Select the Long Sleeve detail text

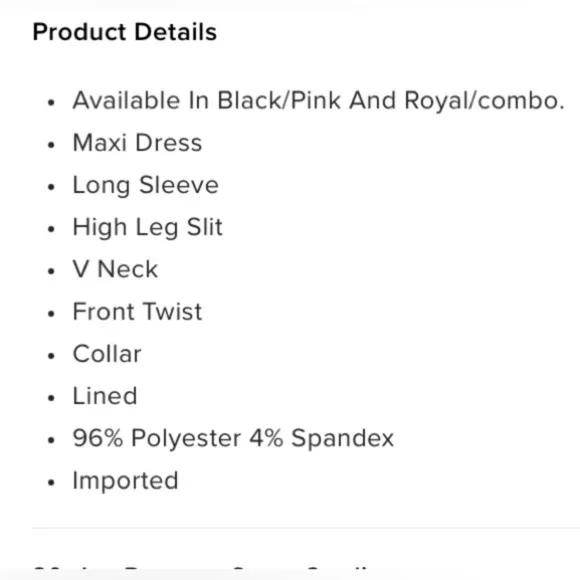tap(146, 185)
